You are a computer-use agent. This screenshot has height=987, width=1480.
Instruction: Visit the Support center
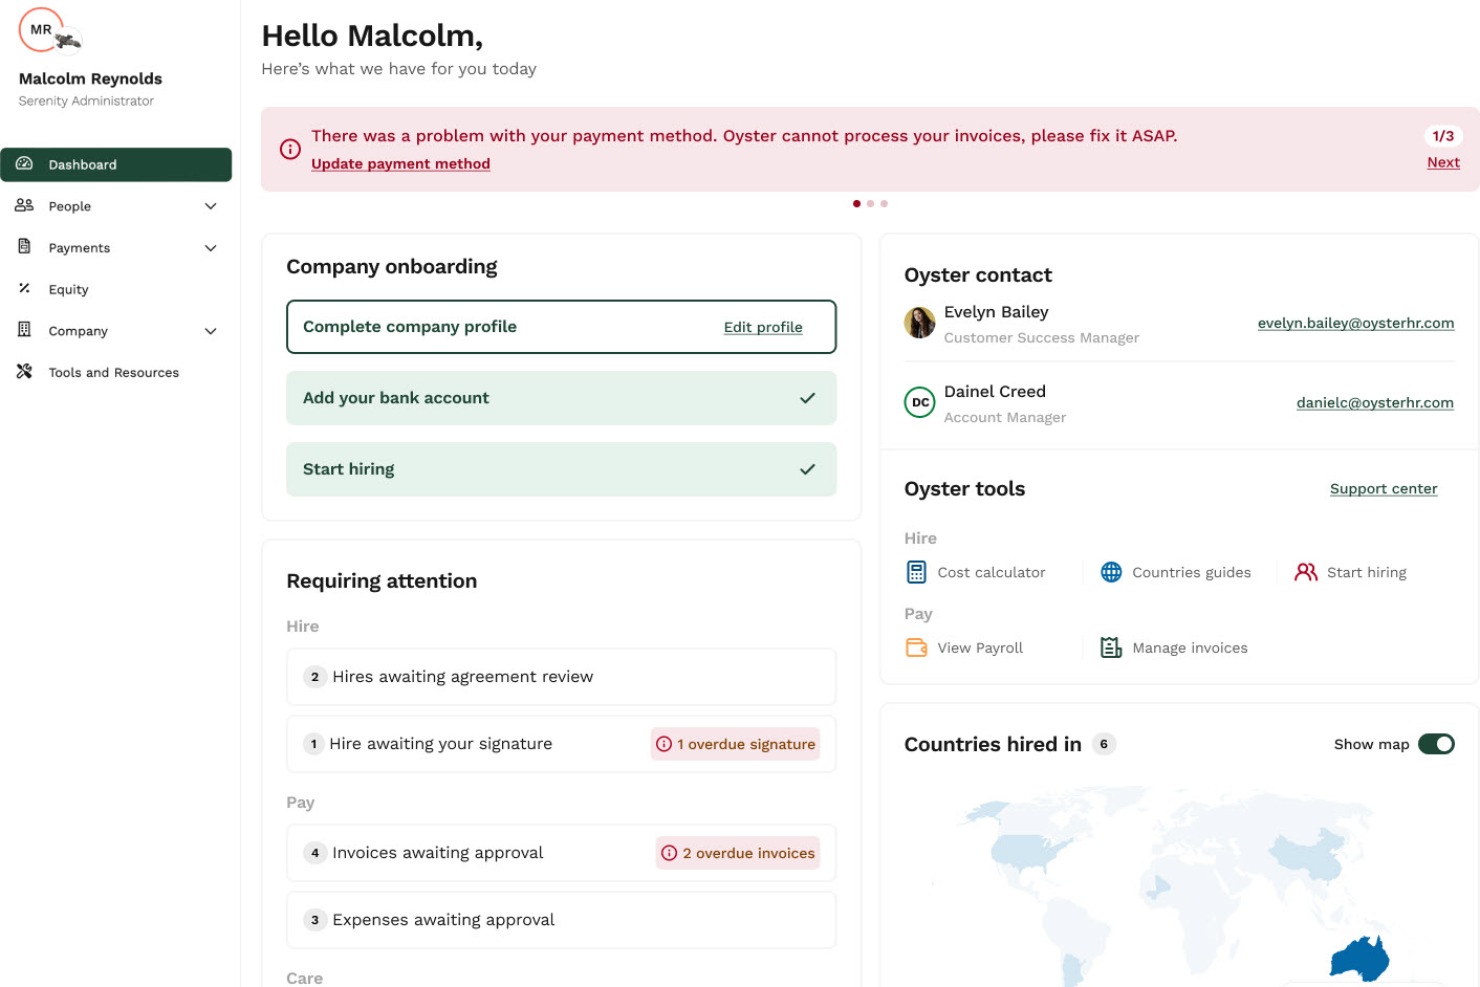(1383, 488)
